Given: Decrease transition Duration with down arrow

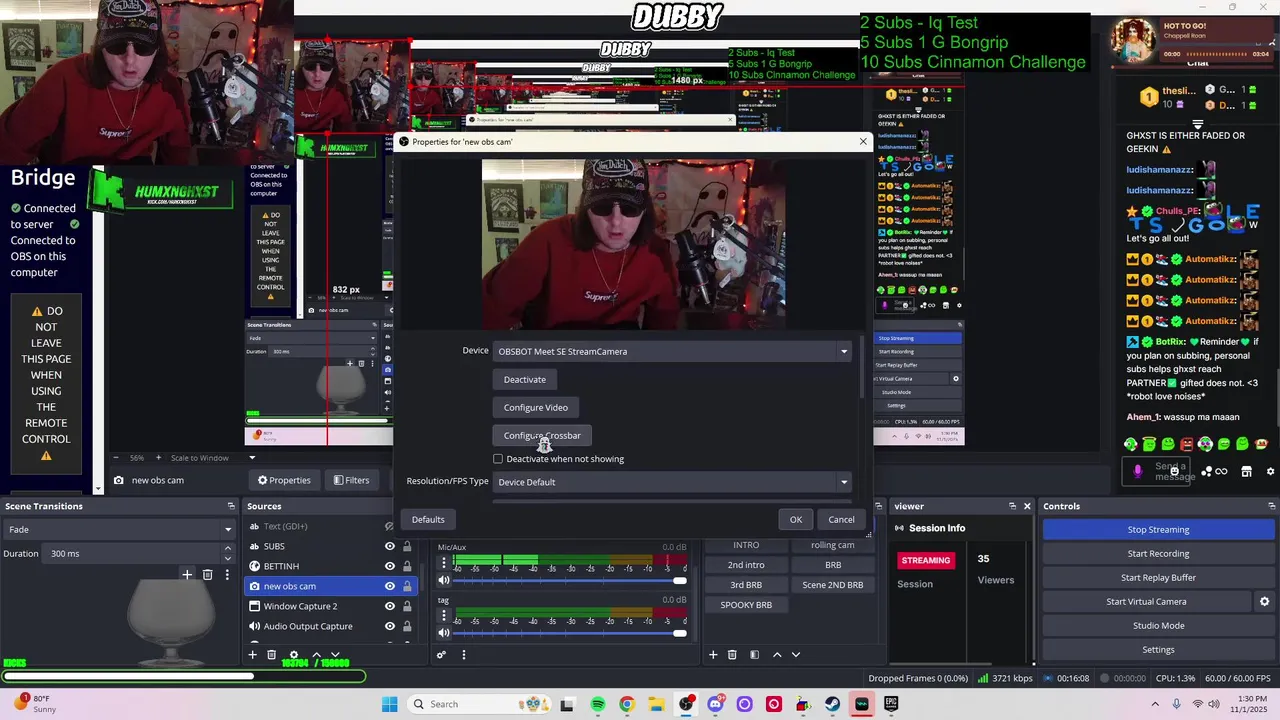Looking at the screenshot, I should pos(227,558).
